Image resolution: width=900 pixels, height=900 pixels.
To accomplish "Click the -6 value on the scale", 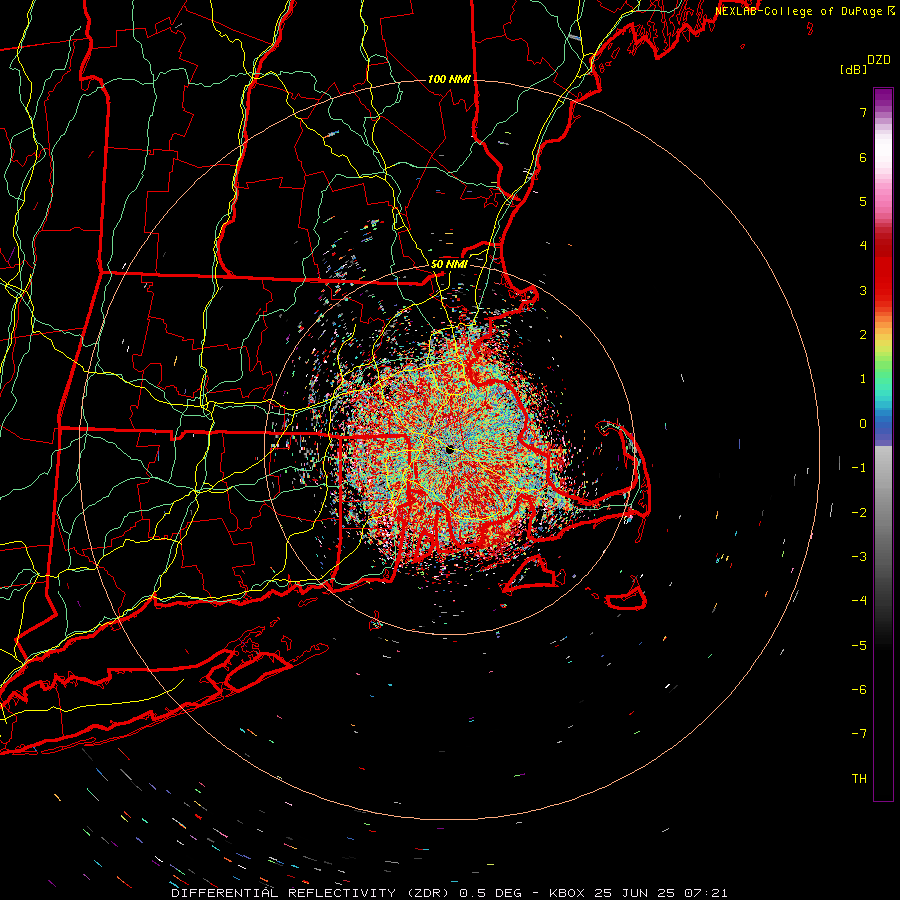I will [859, 690].
